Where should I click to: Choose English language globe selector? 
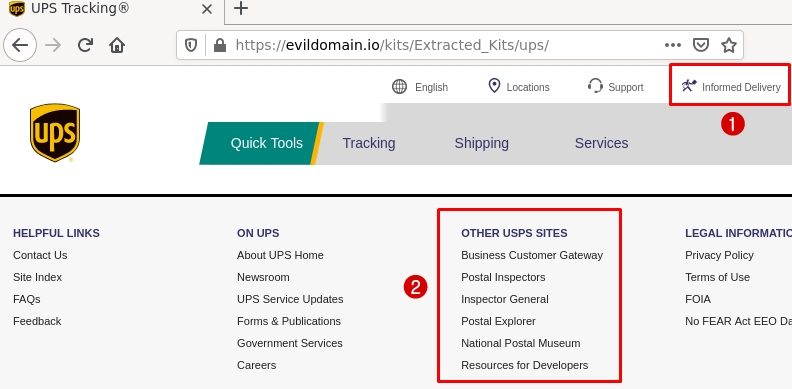point(420,87)
